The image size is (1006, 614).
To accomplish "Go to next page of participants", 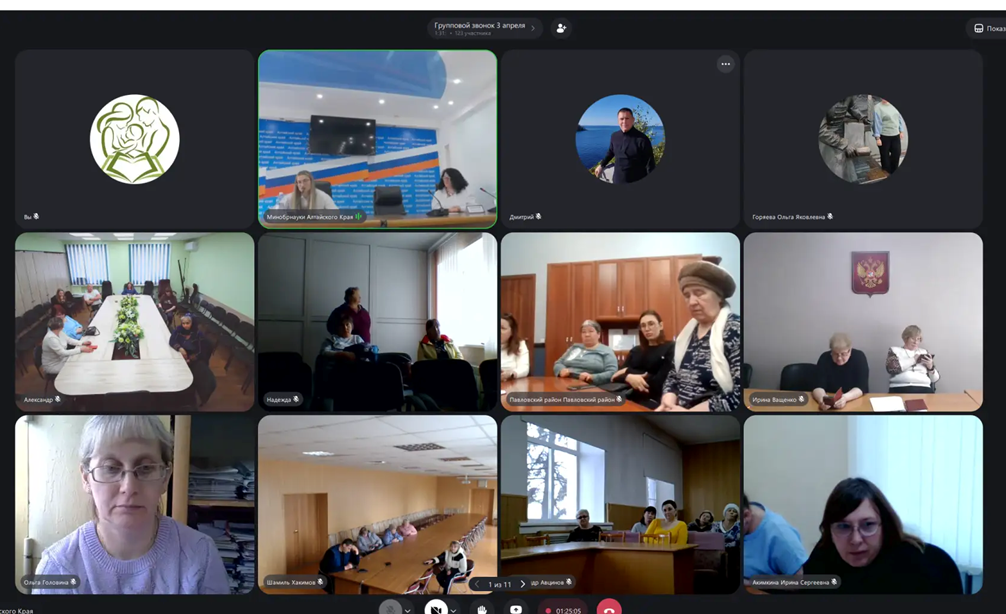I will coord(522,584).
